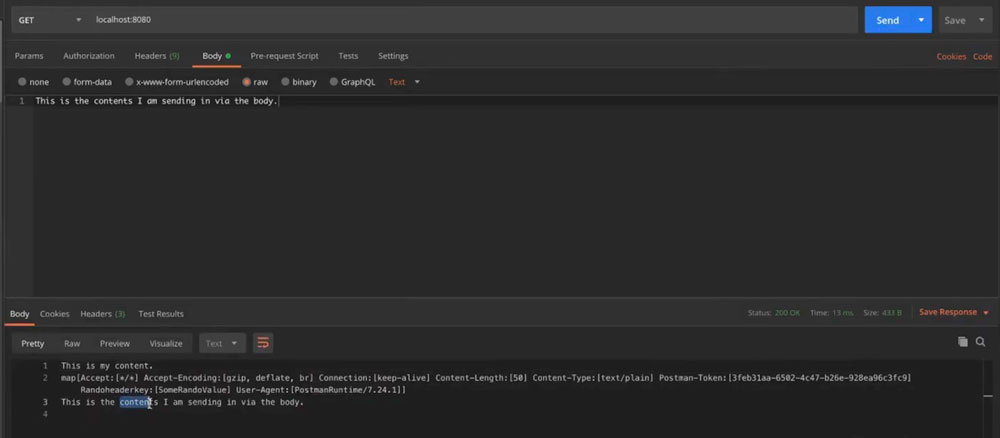Expand the Send button dropdown arrow

(x=921, y=20)
